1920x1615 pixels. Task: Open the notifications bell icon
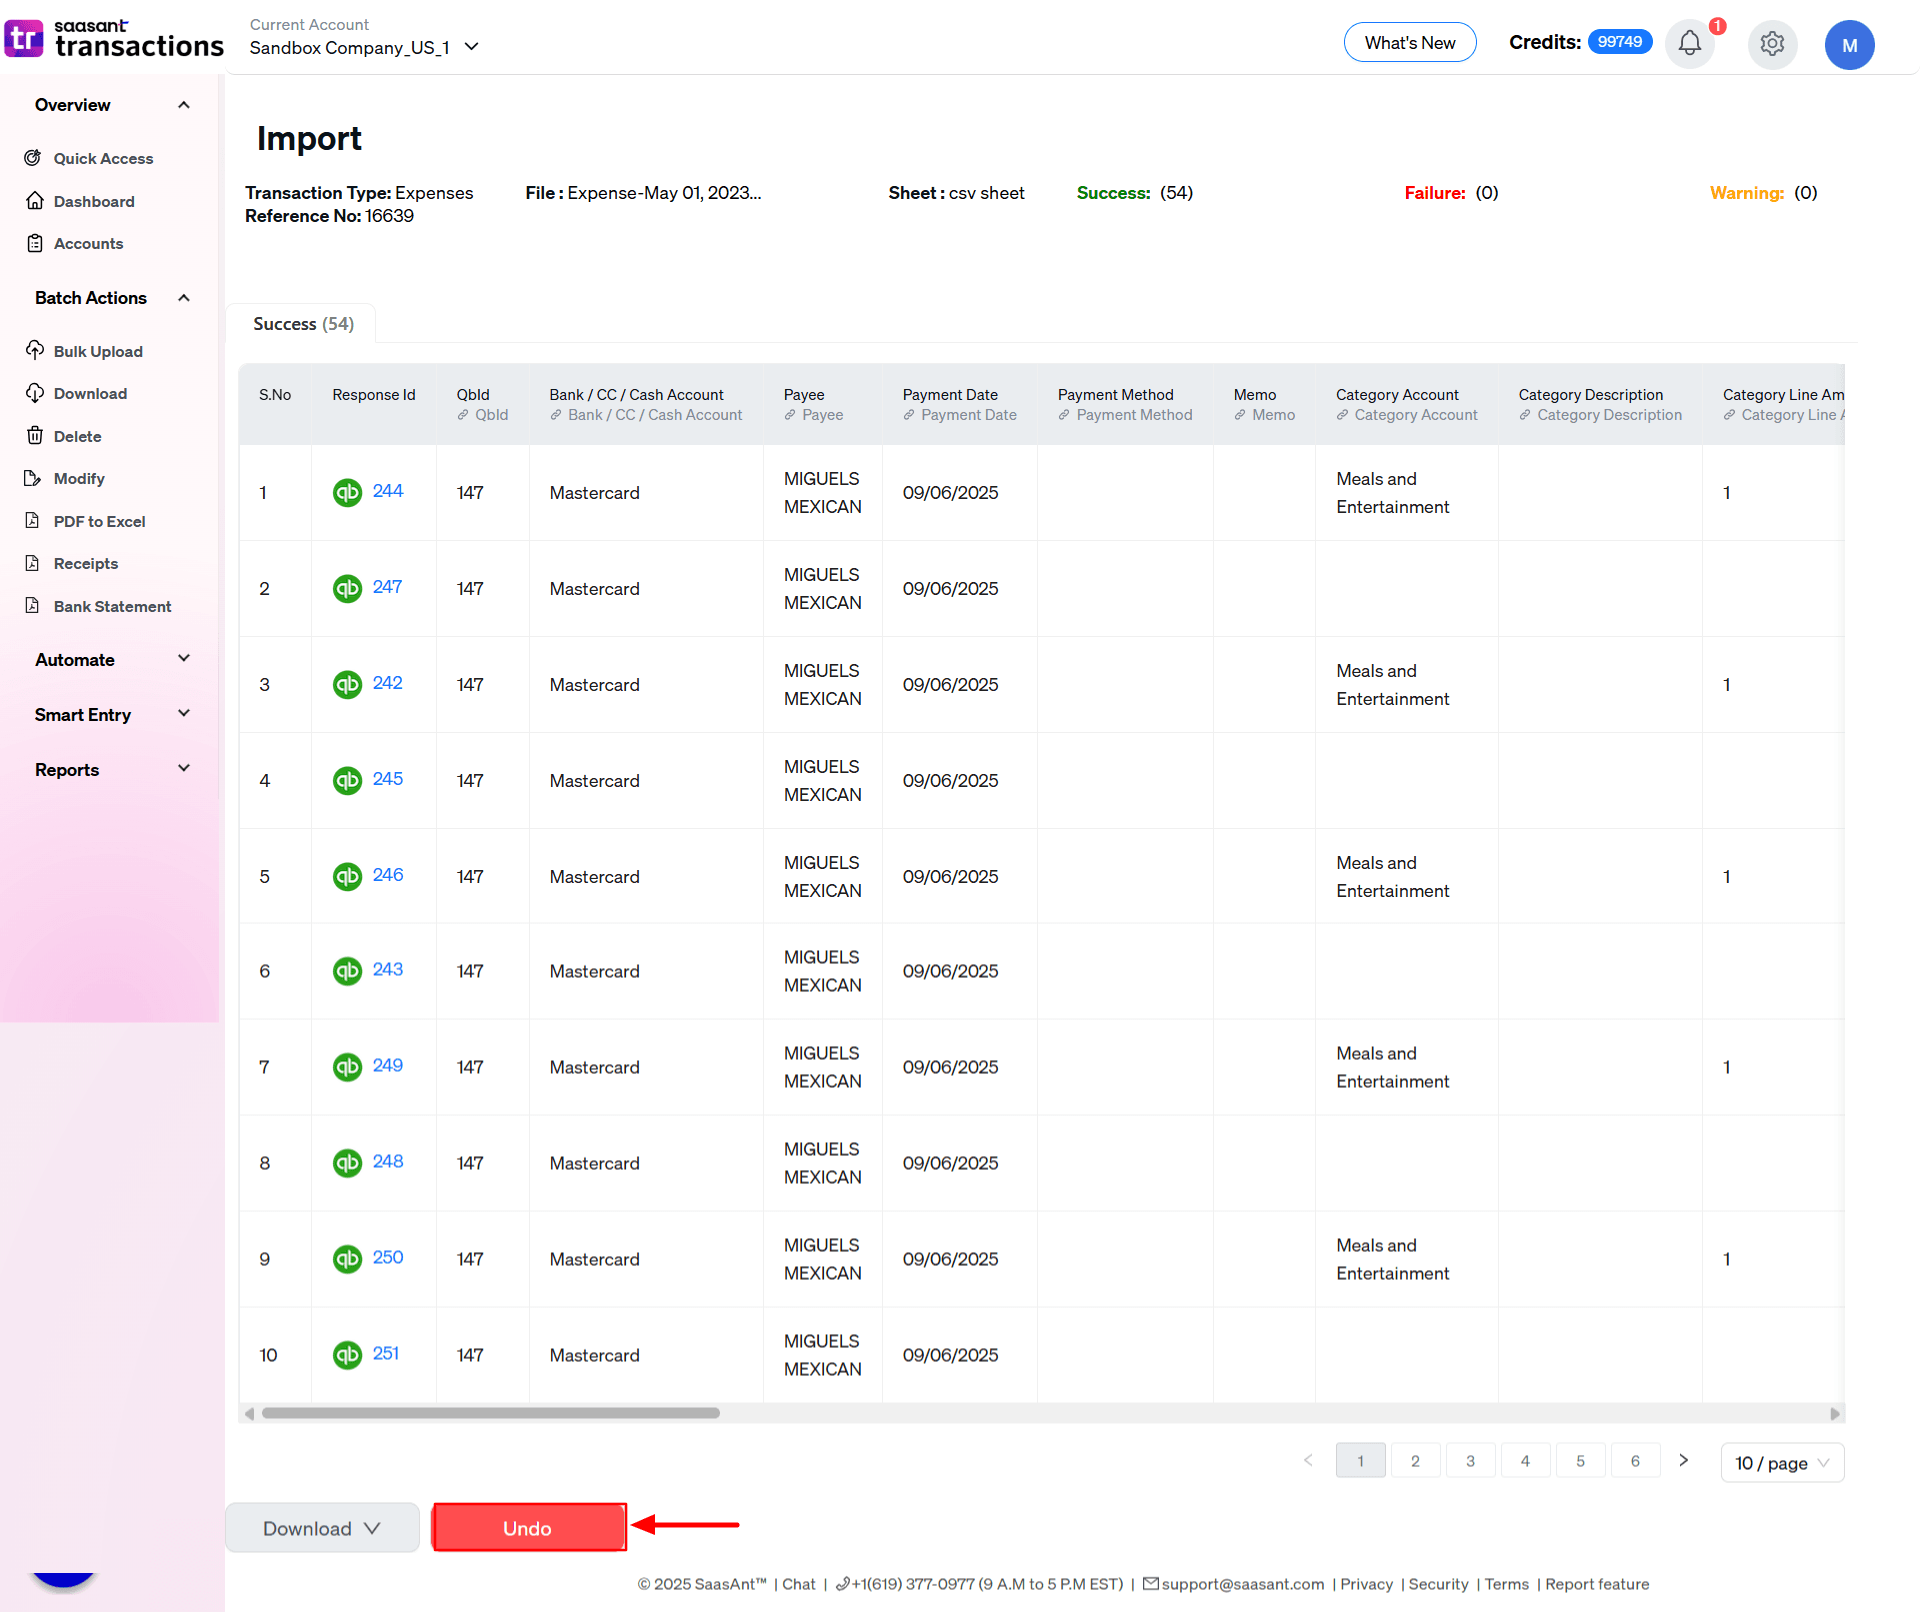click(1689, 44)
